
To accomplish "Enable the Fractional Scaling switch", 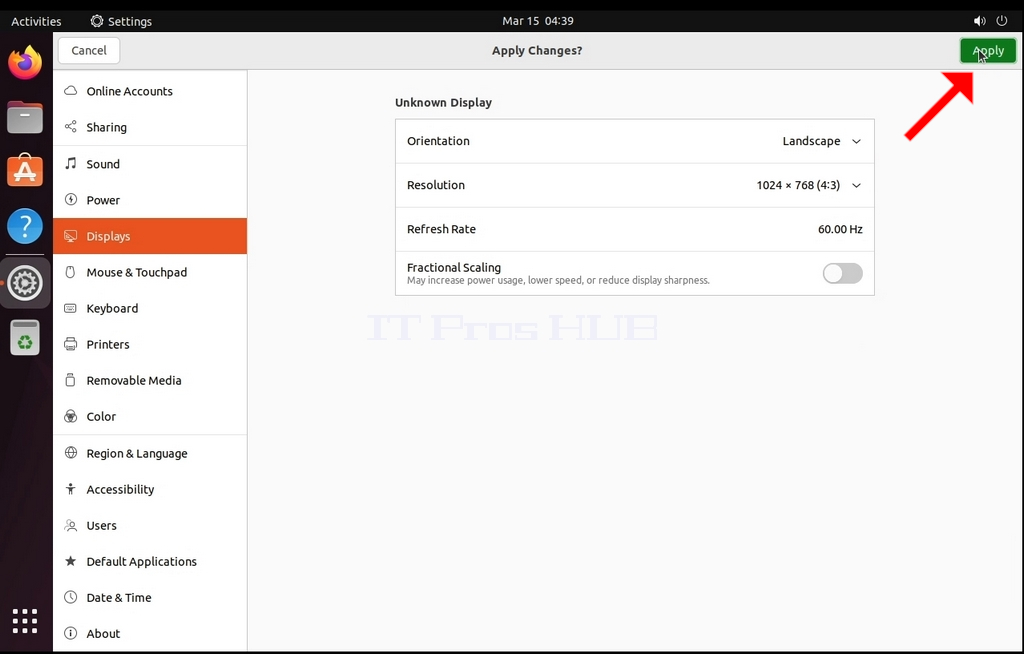I will pos(842,273).
